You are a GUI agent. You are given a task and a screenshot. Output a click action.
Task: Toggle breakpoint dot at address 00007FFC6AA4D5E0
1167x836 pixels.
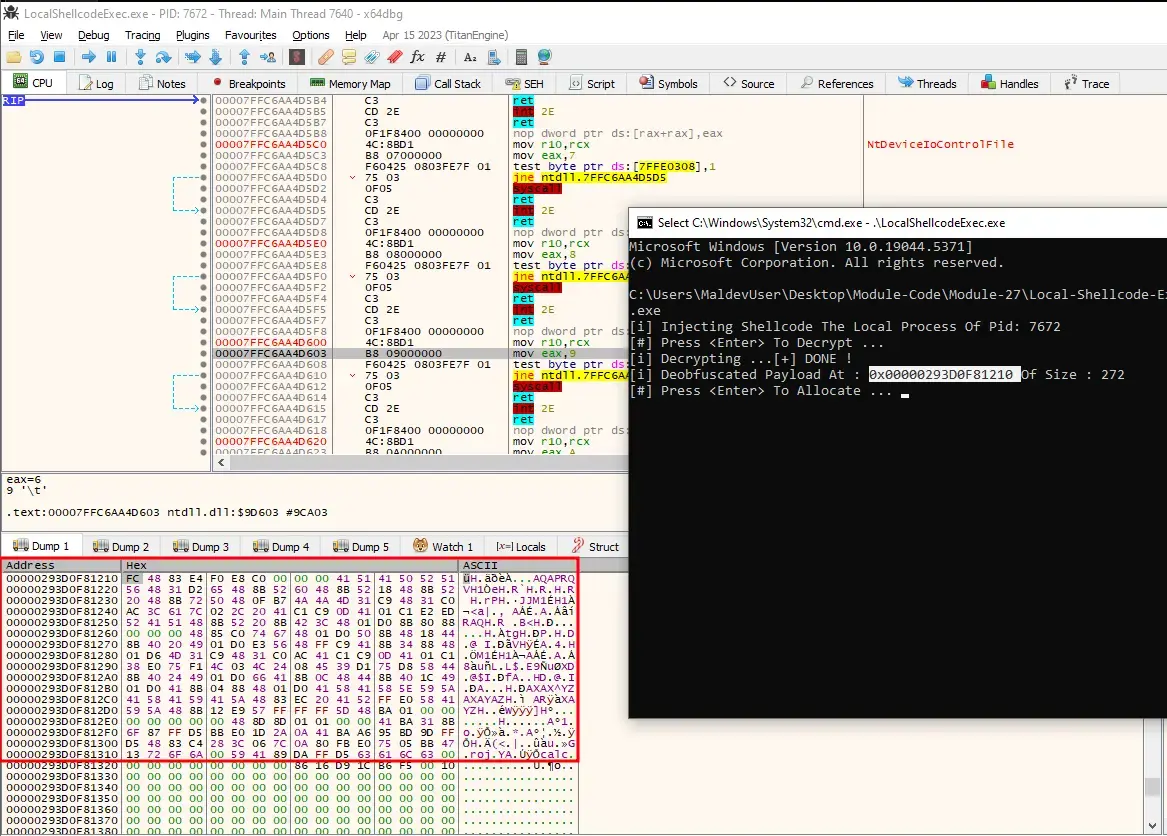[x=204, y=243]
